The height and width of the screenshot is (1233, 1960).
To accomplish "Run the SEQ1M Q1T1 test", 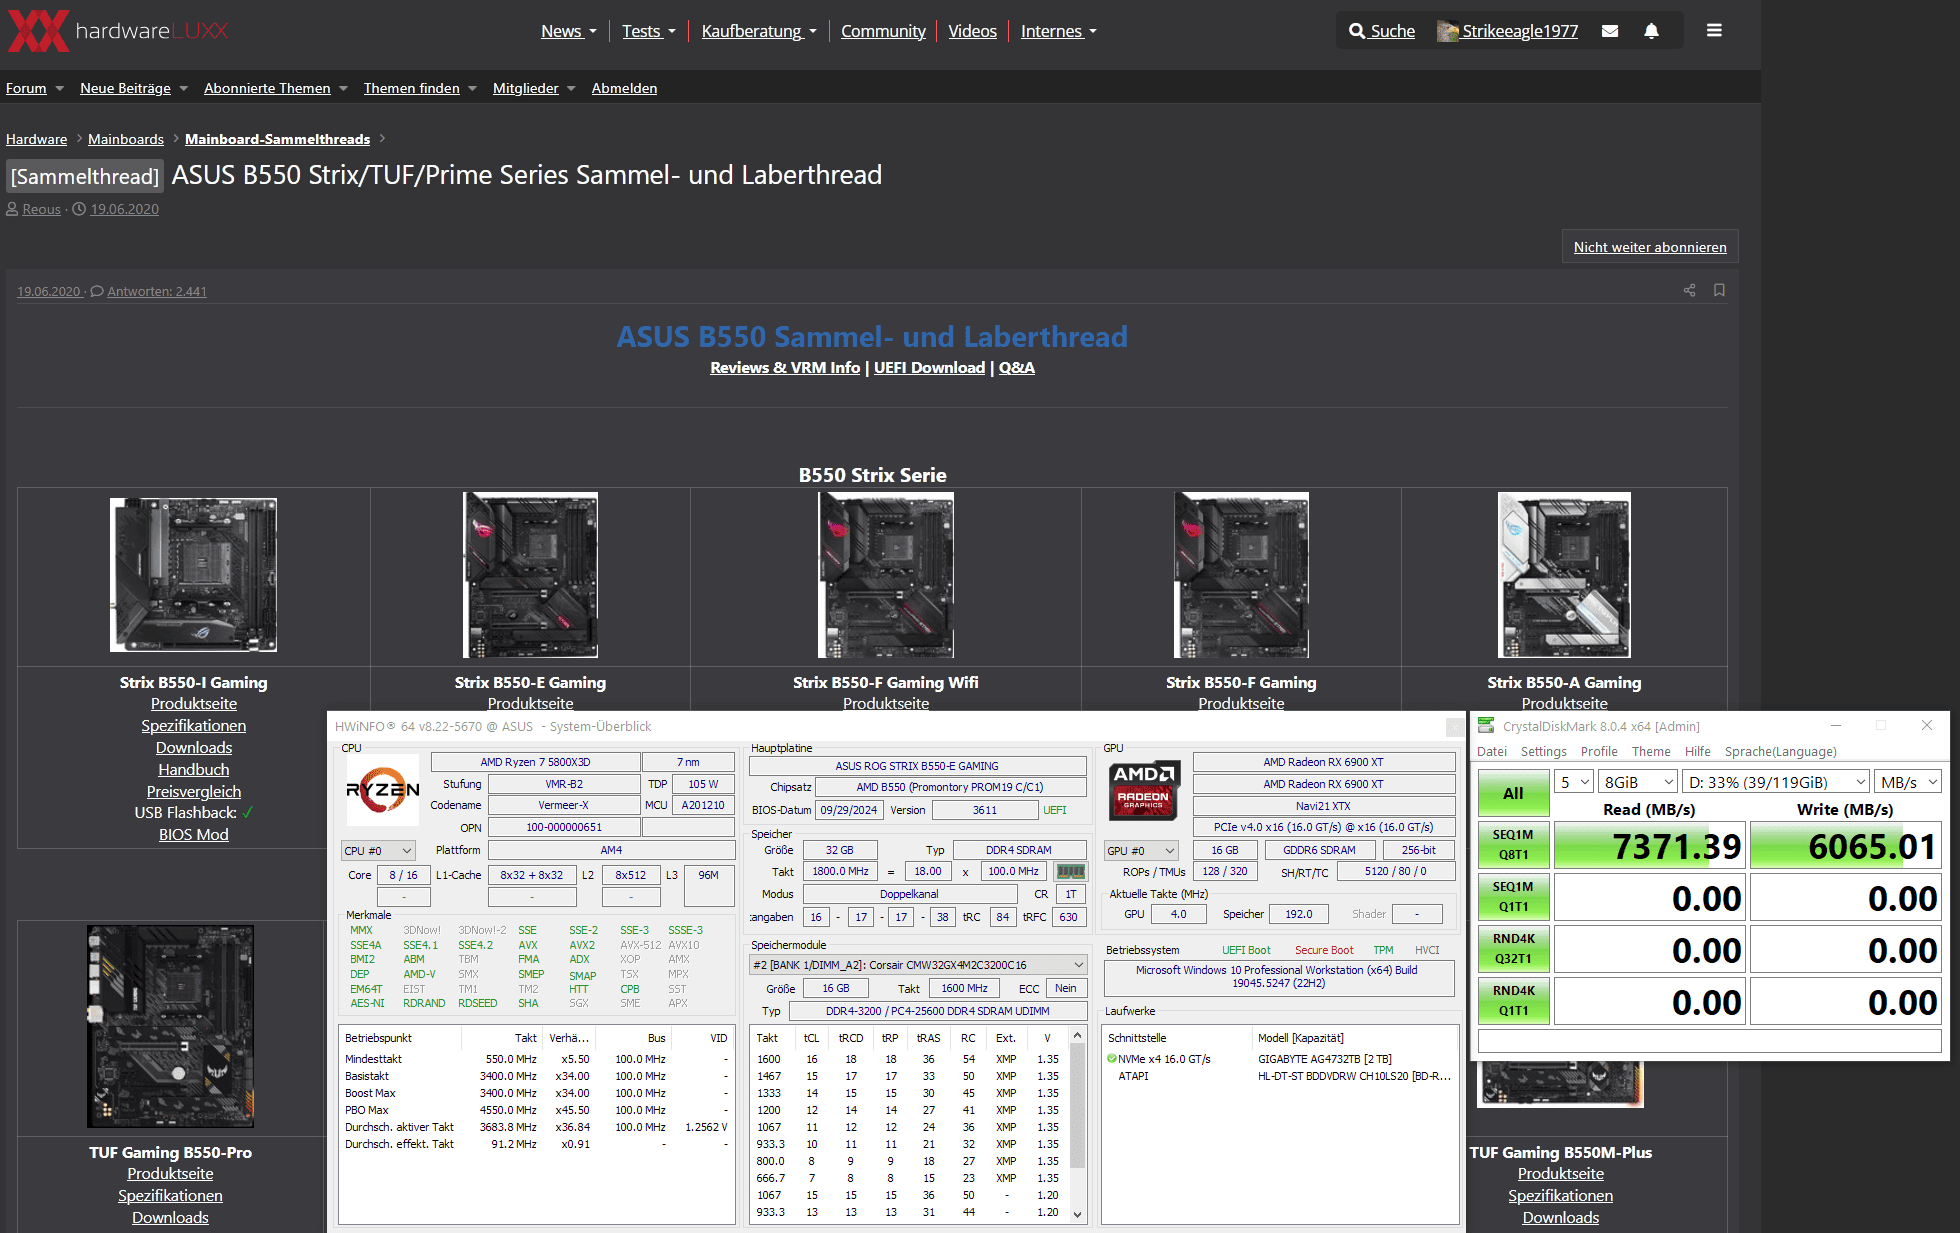I will click(1513, 897).
